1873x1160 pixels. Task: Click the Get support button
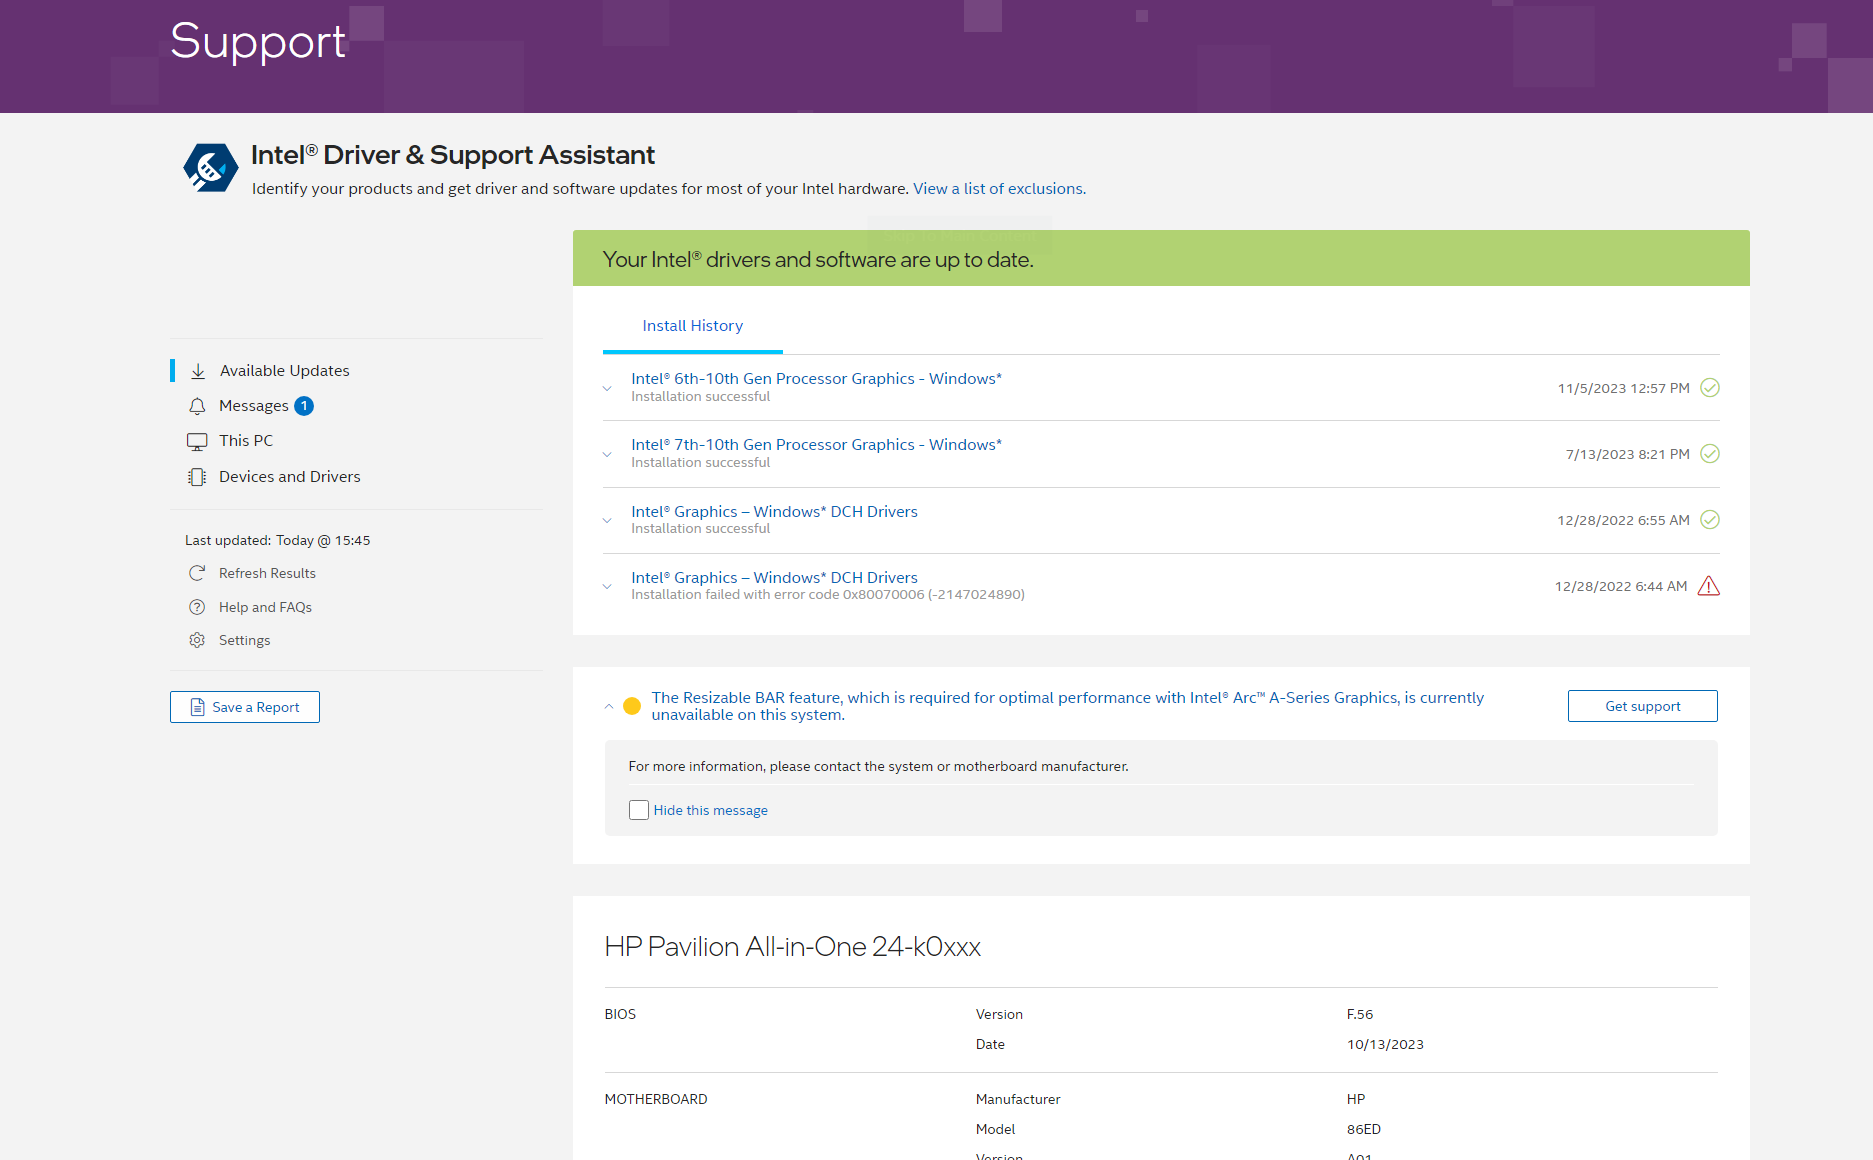point(1643,706)
